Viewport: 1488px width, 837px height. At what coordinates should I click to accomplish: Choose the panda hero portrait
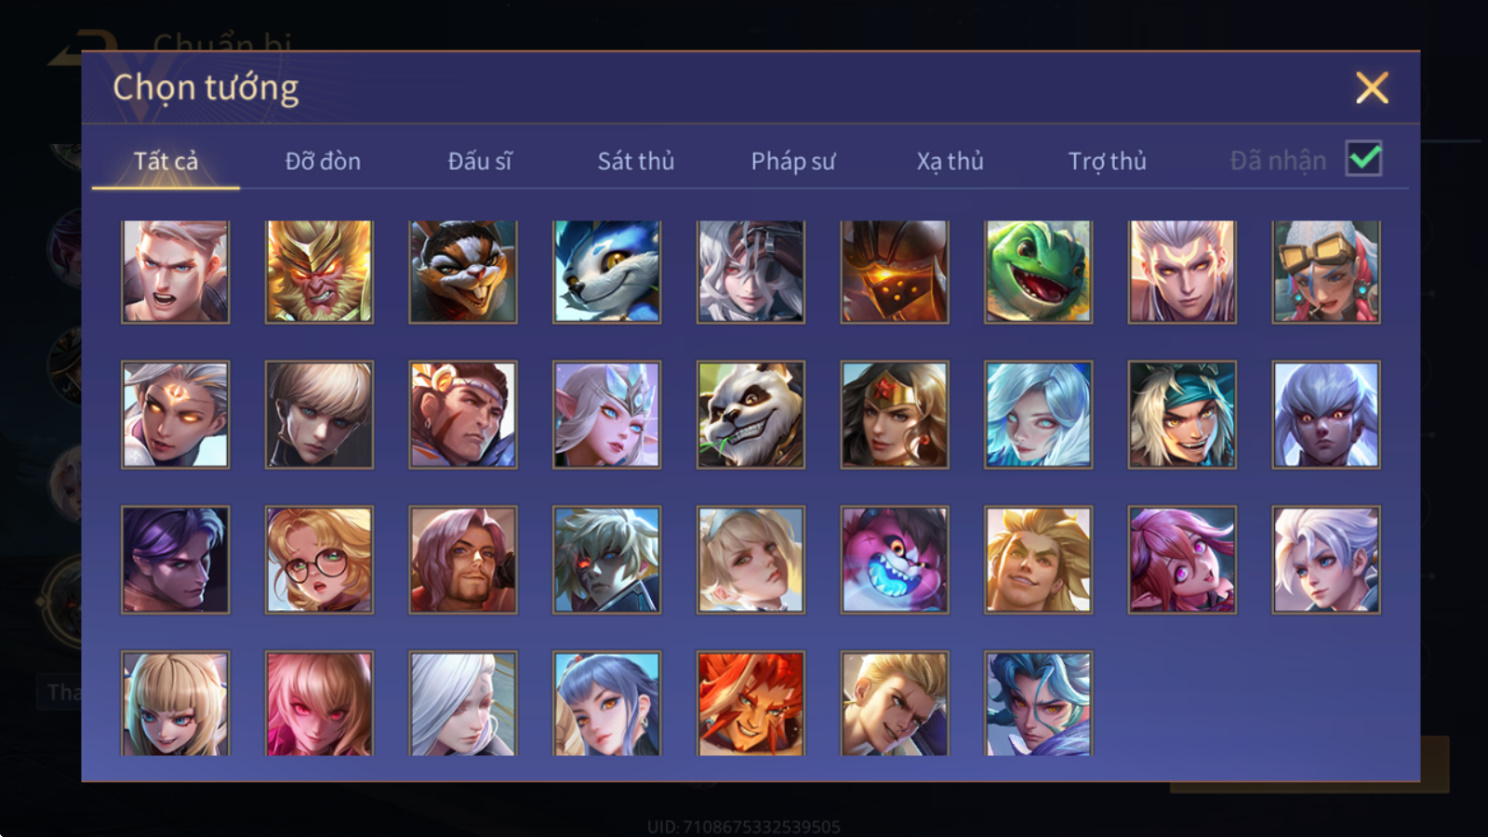coord(751,415)
